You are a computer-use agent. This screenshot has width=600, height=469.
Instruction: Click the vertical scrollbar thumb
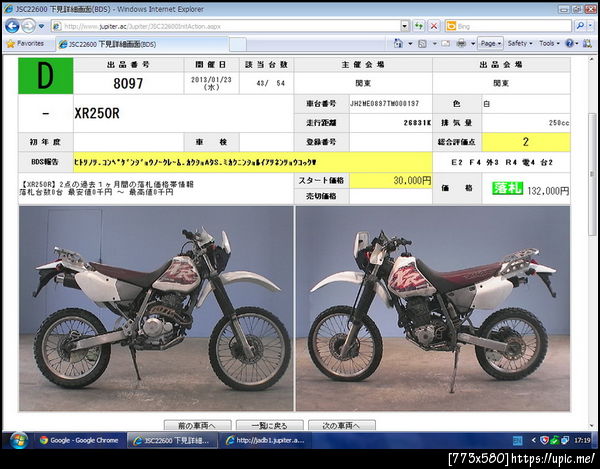[x=592, y=174]
